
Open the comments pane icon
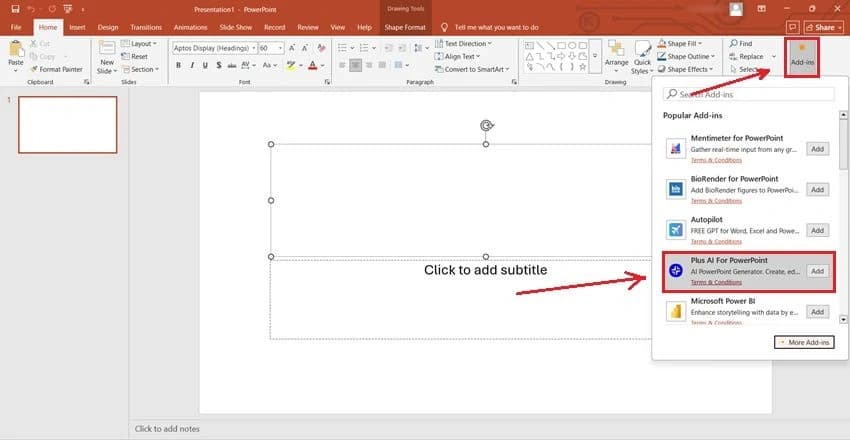pos(793,27)
